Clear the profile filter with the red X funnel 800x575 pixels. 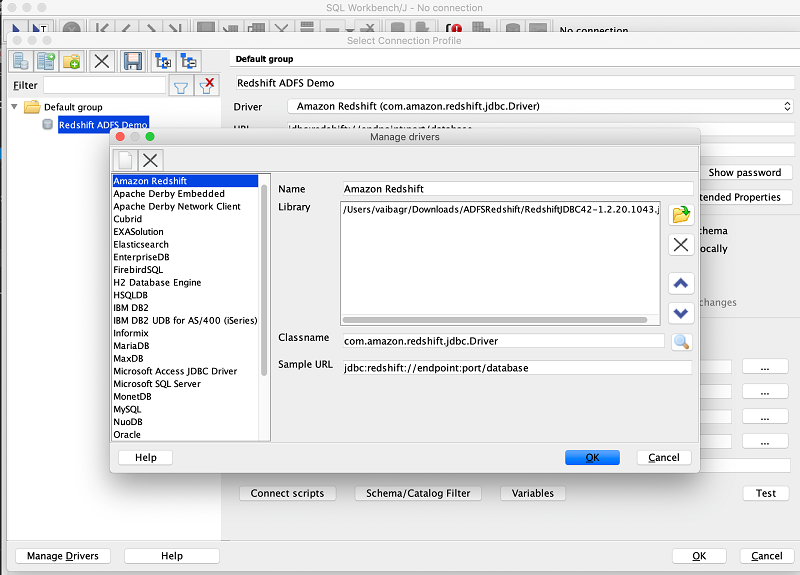[x=207, y=86]
